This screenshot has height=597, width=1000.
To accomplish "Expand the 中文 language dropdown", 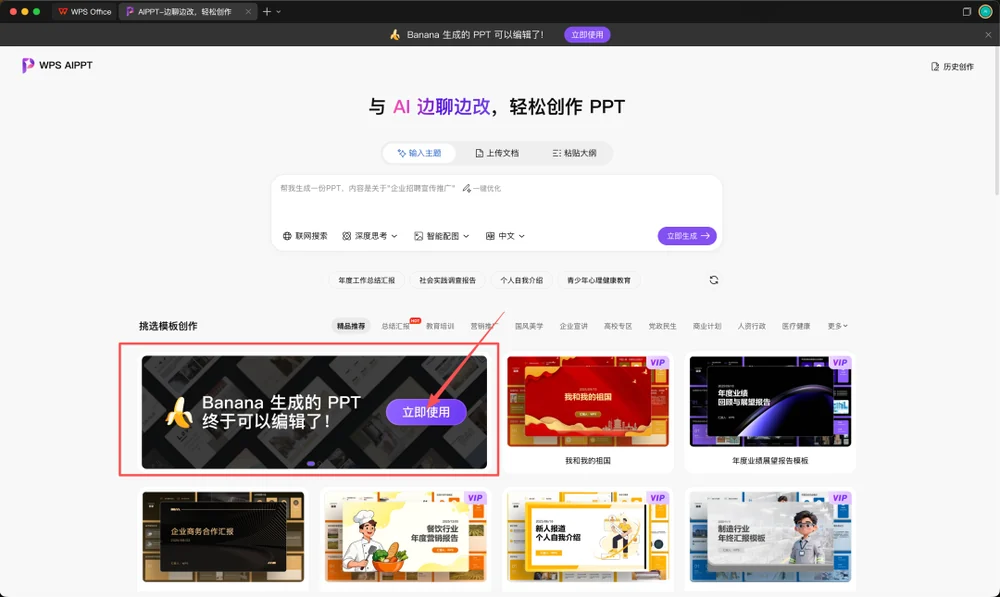I will [x=505, y=236].
